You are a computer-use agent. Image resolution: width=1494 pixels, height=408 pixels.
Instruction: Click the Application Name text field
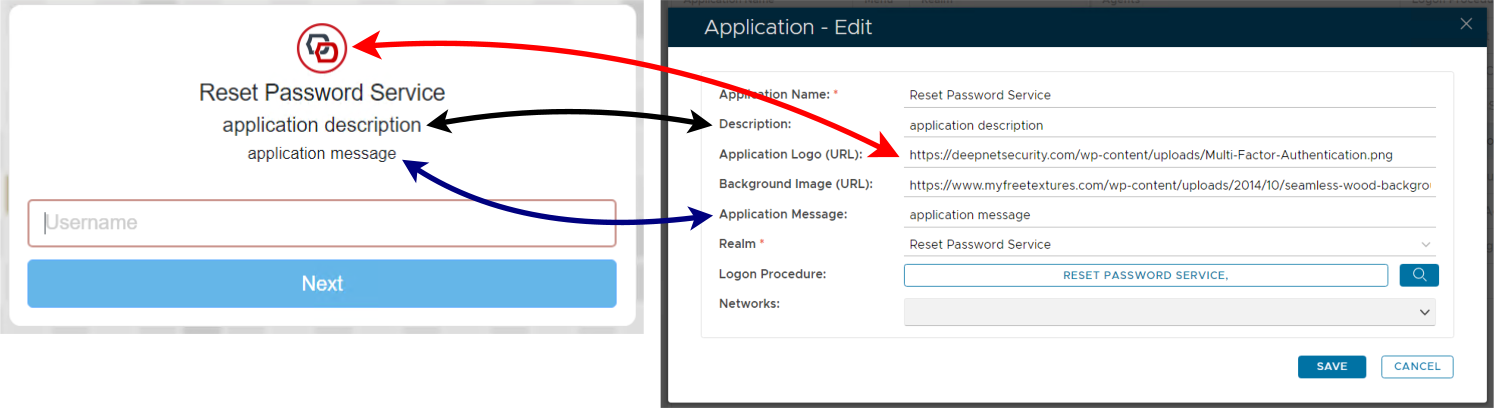[x=1169, y=95]
